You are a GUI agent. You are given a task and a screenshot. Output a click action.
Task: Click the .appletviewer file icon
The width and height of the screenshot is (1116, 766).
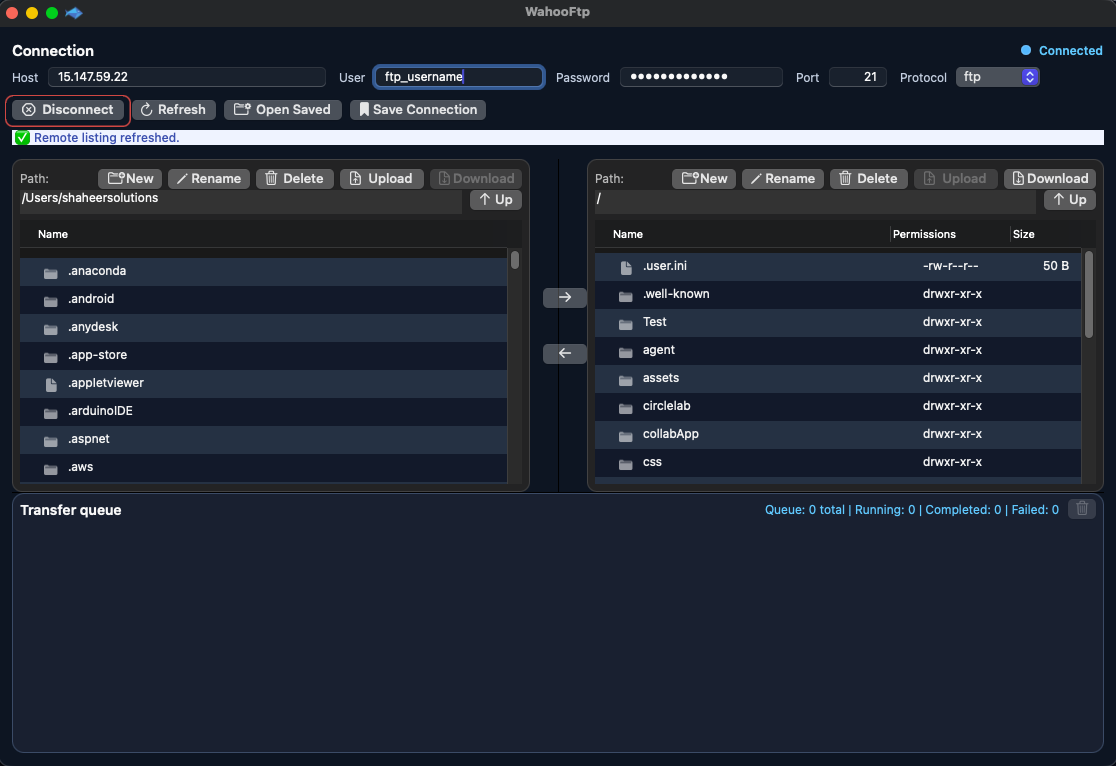click(x=51, y=385)
